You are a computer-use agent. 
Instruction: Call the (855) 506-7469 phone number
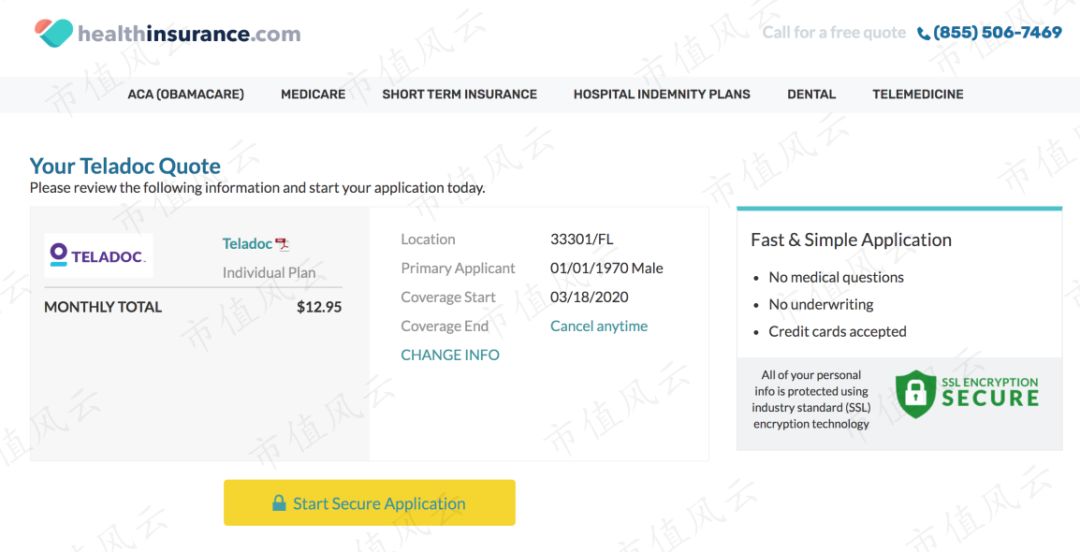pyautogui.click(x=997, y=32)
